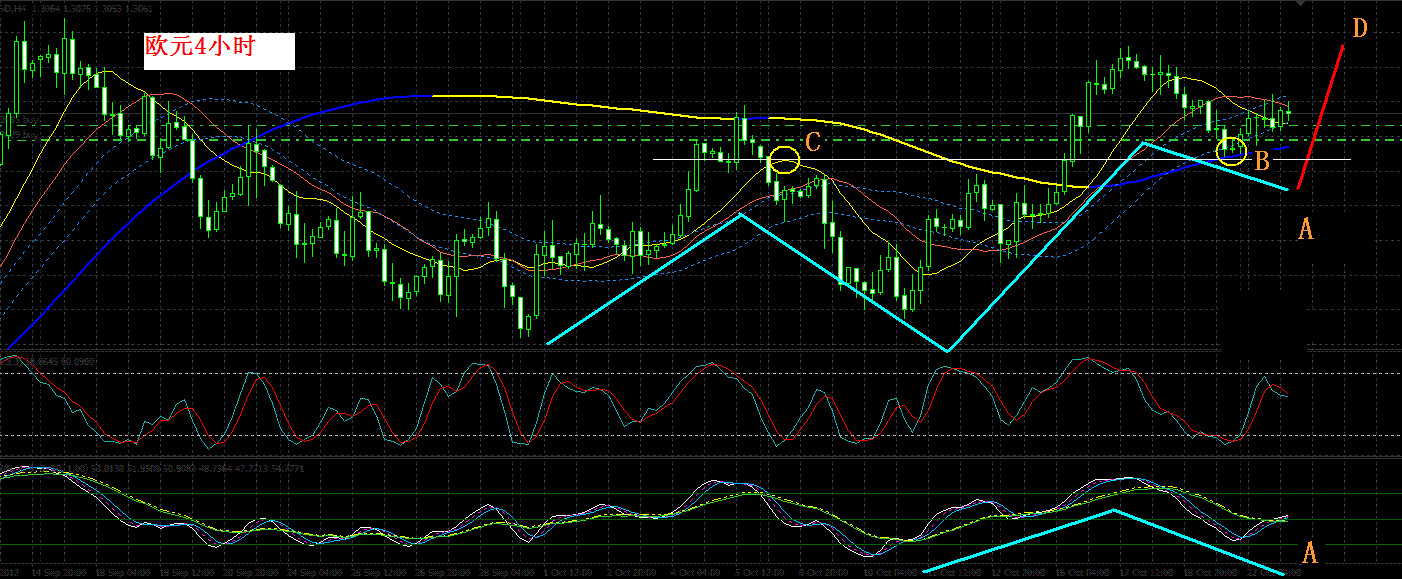1402x579 pixels.
Task: Click the '26 Sep 20:00' time axis label
Action: coord(443,572)
